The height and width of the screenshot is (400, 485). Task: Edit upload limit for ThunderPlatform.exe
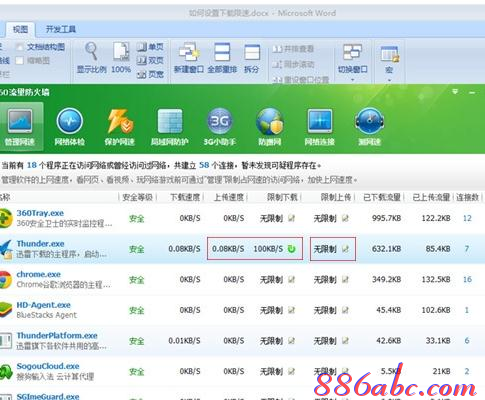345,341
